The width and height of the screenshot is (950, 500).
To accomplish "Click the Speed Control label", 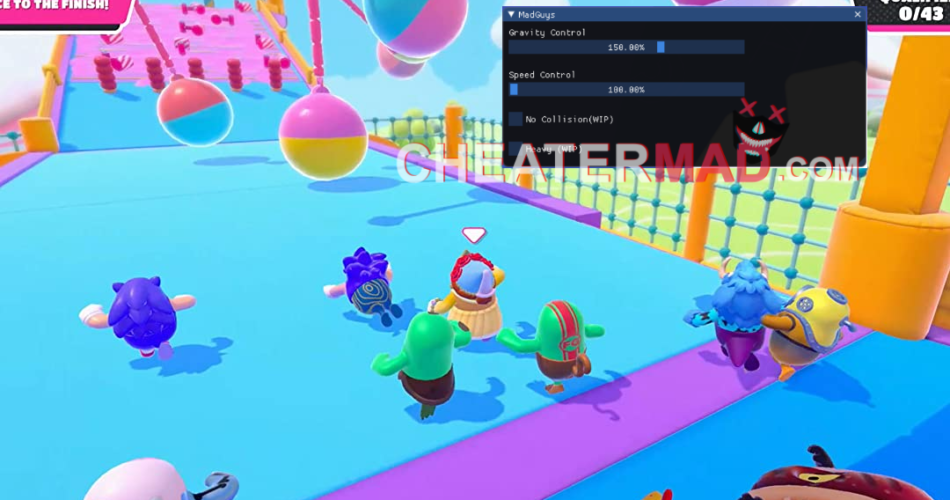I will [x=542, y=75].
